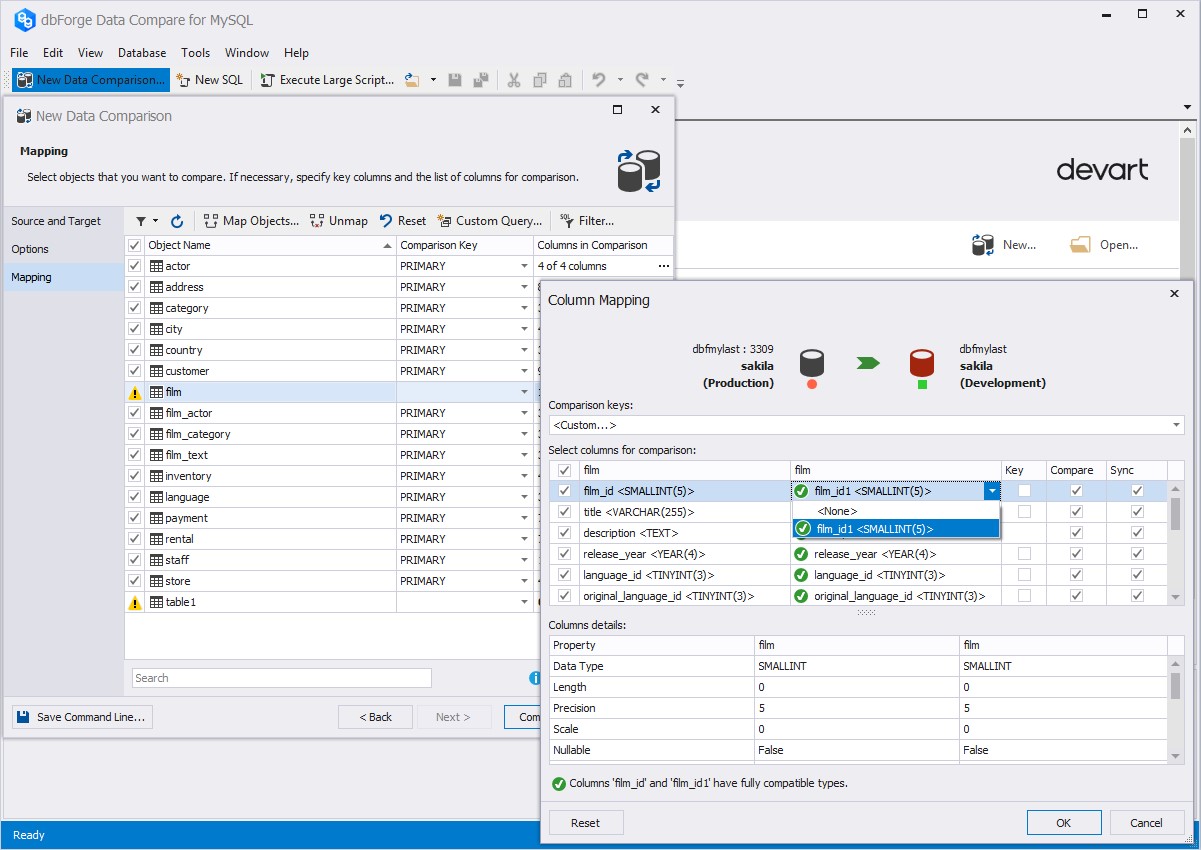Click OK in Column Mapping dialog
The height and width of the screenshot is (850, 1201).
1064,823
